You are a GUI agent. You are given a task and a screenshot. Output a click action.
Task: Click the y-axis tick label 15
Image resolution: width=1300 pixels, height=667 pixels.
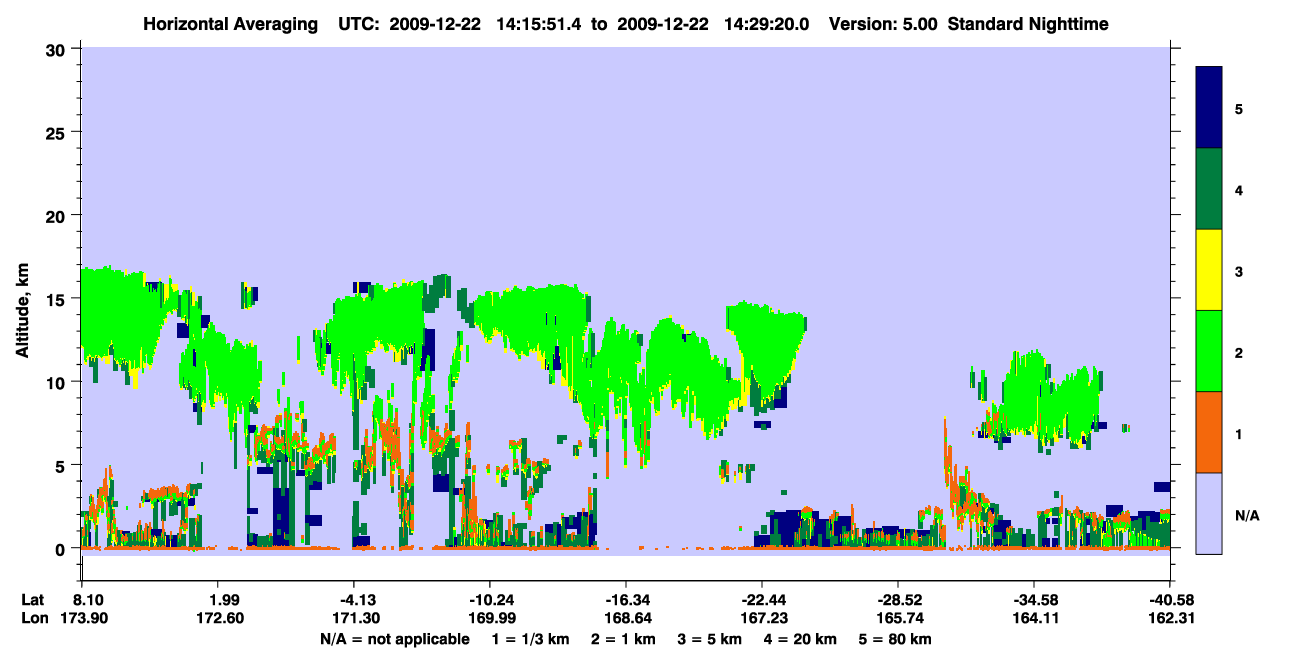tap(57, 298)
